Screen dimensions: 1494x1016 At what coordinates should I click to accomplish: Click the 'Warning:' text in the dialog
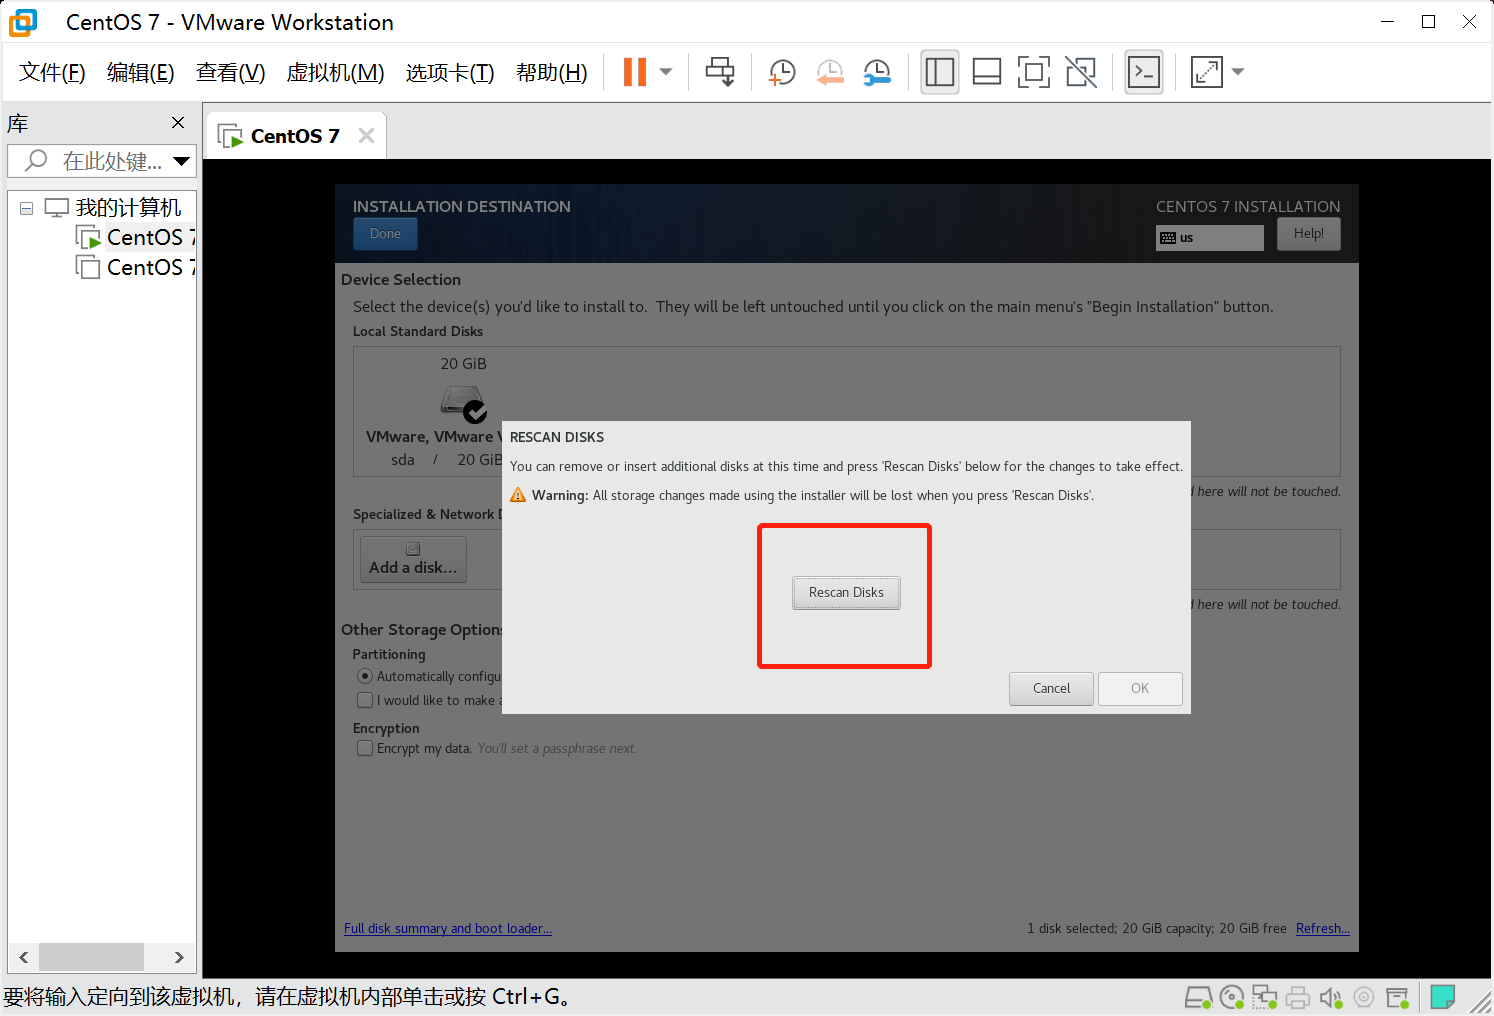tap(560, 496)
